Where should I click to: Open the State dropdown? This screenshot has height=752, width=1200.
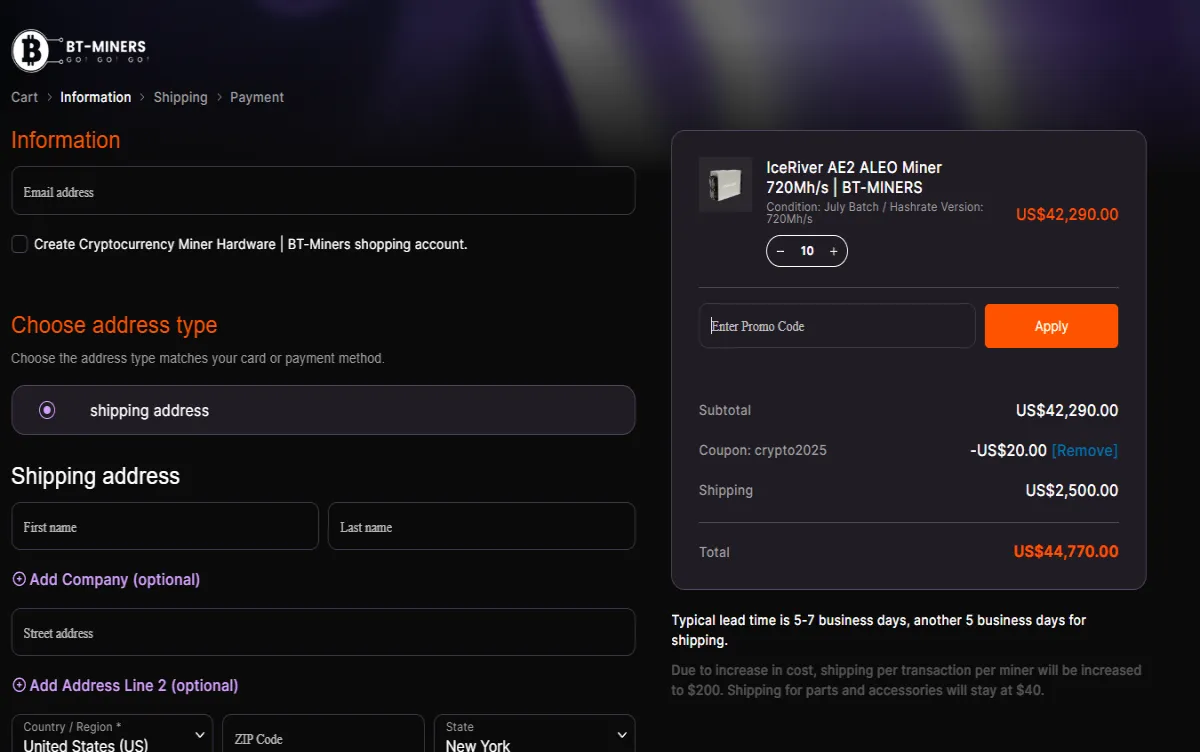click(534, 736)
